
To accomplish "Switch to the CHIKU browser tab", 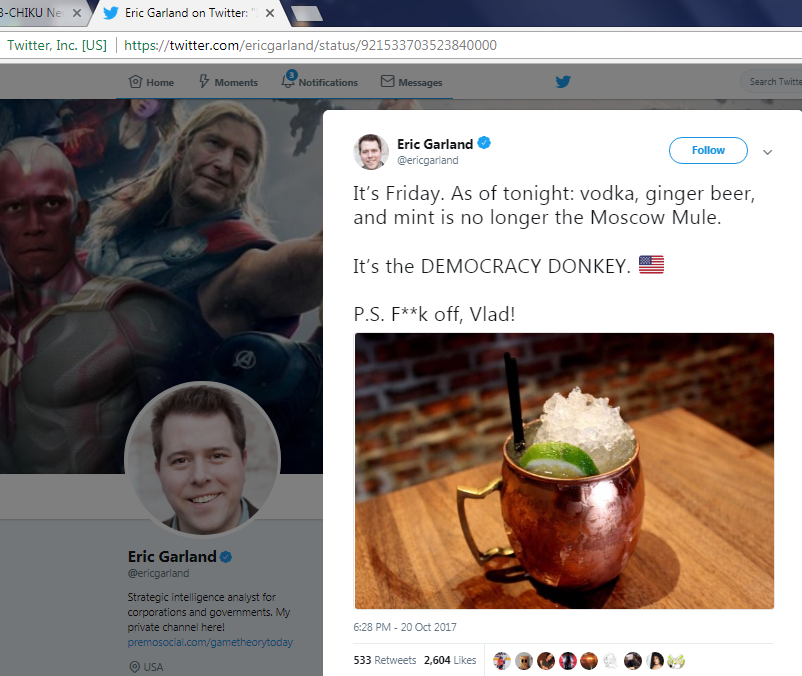I will 36,13.
